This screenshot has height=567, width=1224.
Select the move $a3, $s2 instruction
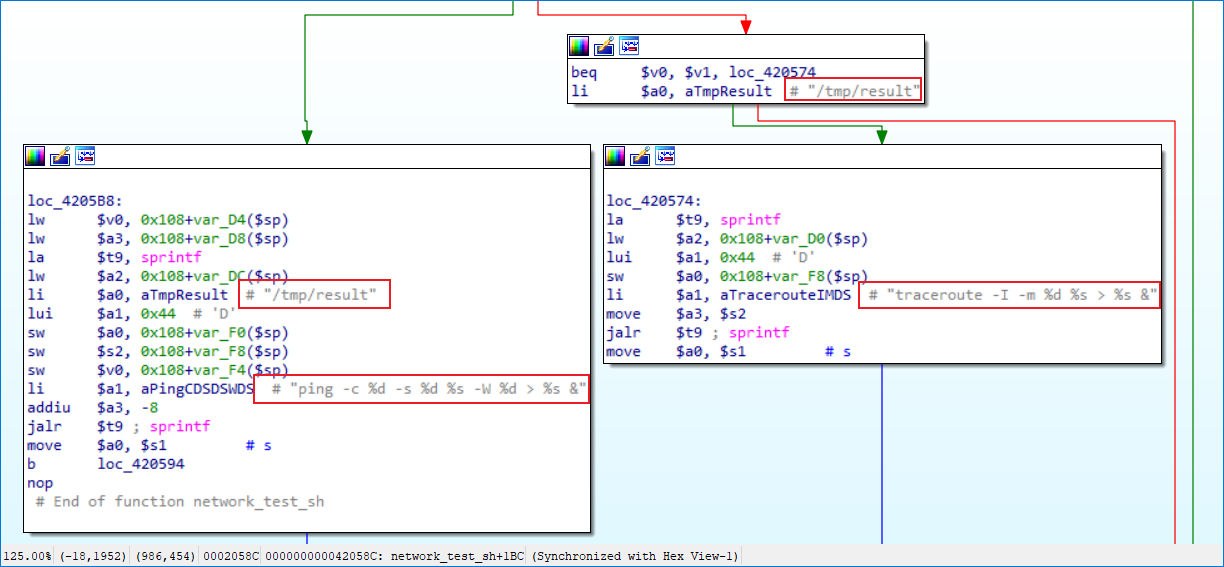coord(677,314)
